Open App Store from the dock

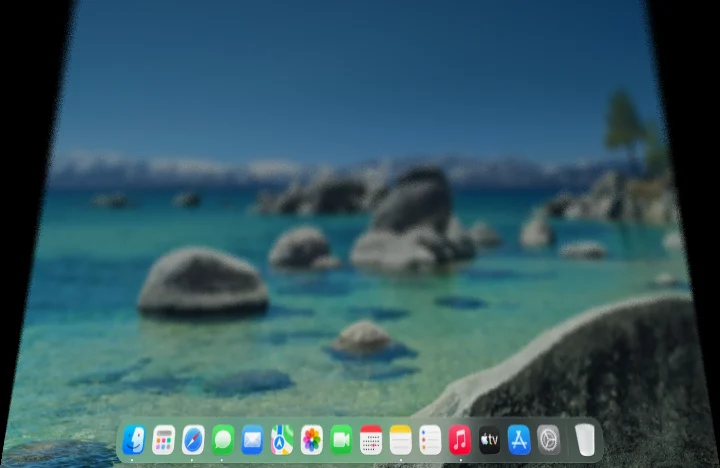pyautogui.click(x=519, y=440)
